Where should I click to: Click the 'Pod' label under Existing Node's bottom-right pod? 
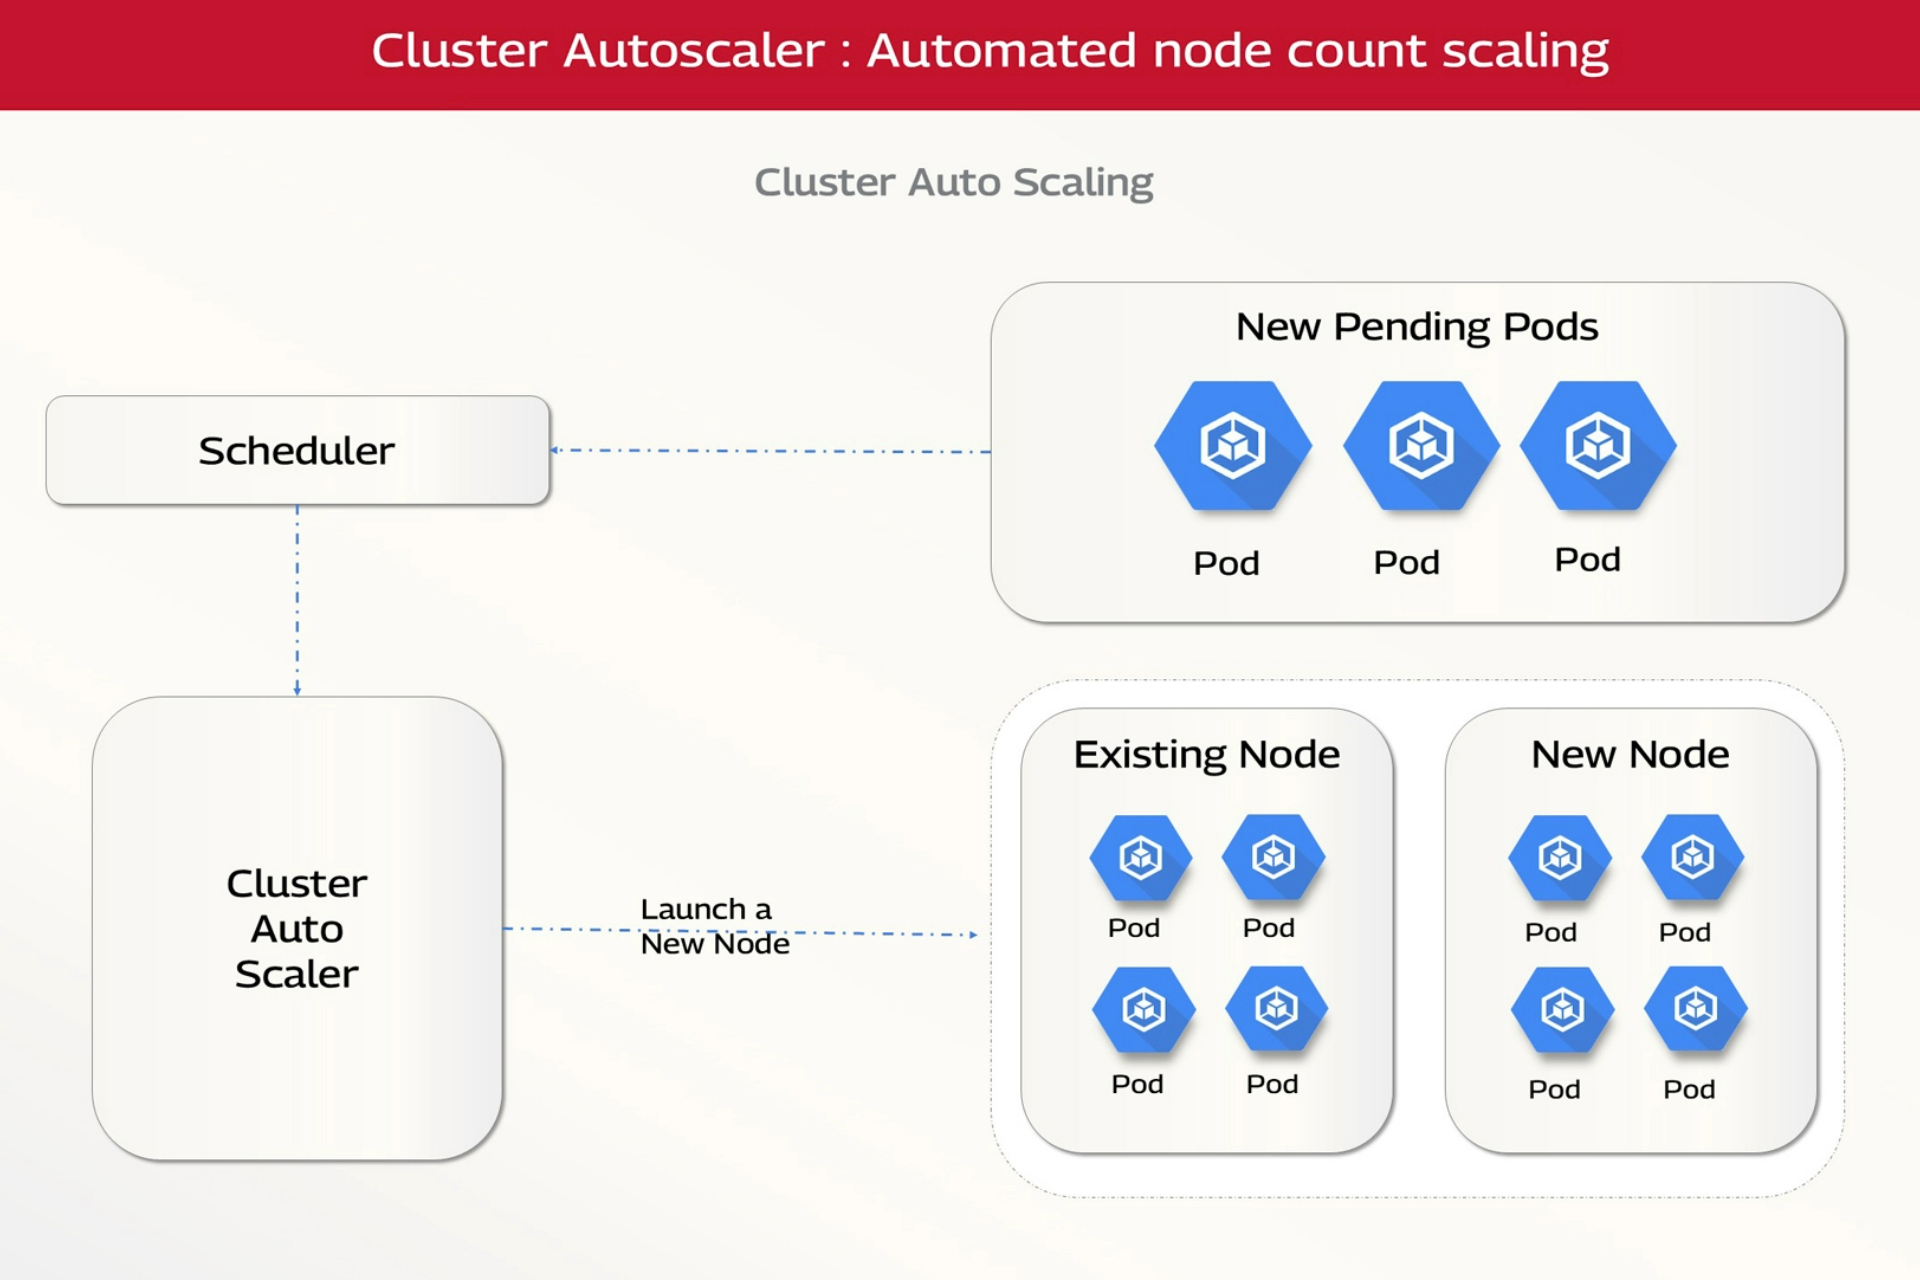pos(1272,1084)
